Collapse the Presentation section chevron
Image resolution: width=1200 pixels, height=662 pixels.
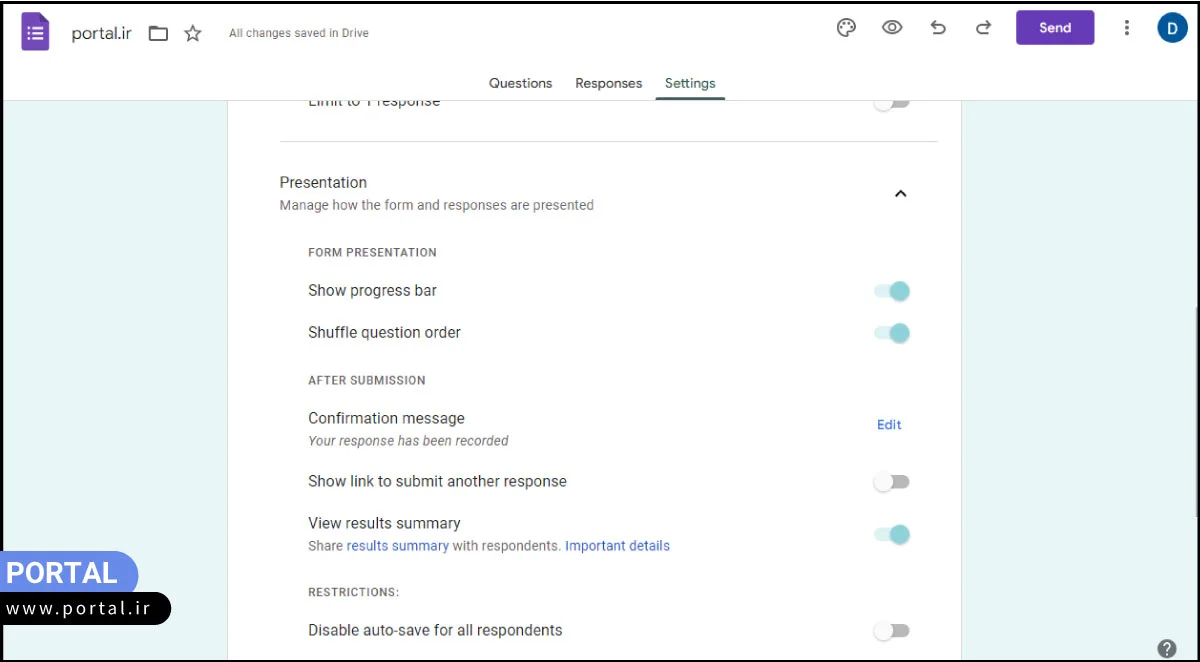coord(900,194)
